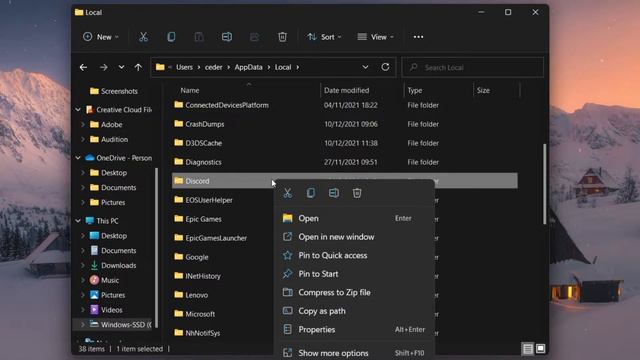Image resolution: width=640 pixels, height=360 pixels.
Task: Click the CrashDumps folder icon
Action: pos(178,124)
